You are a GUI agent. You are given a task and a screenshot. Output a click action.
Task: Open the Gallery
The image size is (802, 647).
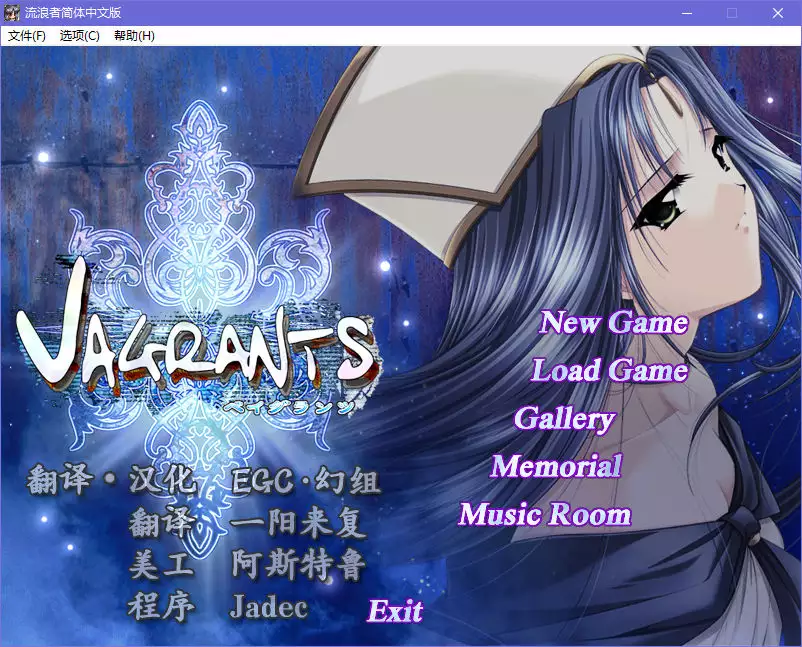tap(564, 419)
